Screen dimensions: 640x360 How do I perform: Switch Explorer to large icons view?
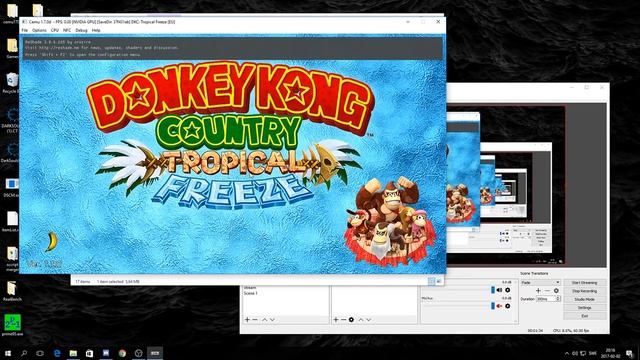[439, 281]
